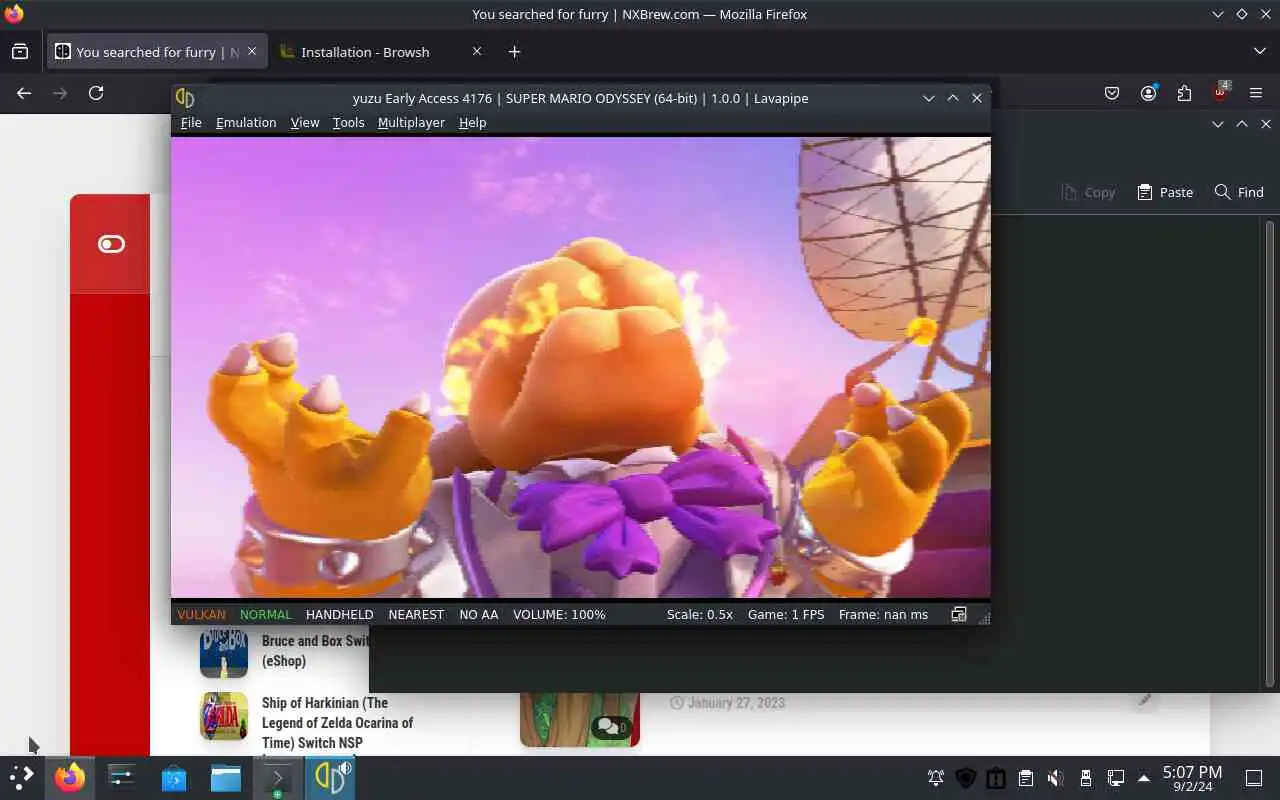Click the uBlock Origin extension icon
Viewport: 1280px width, 800px height.
(1220, 93)
